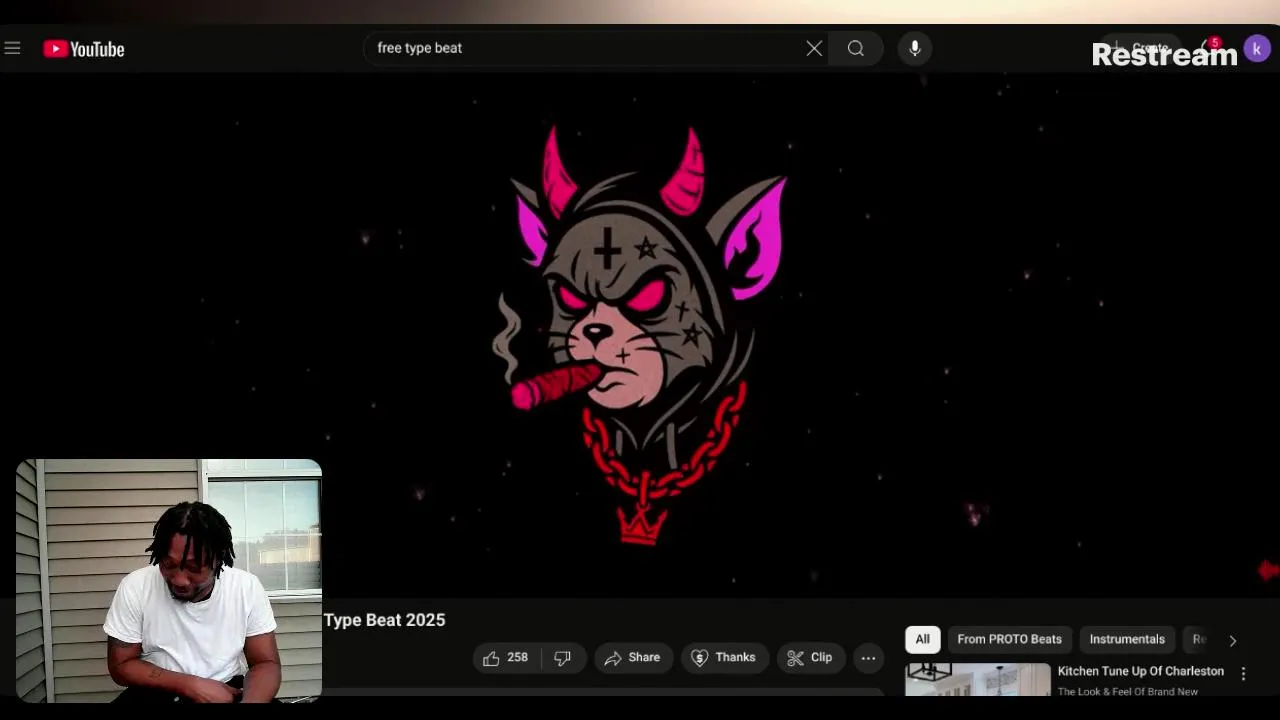This screenshot has width=1280, height=720.
Task: Share the video
Action: tap(633, 657)
